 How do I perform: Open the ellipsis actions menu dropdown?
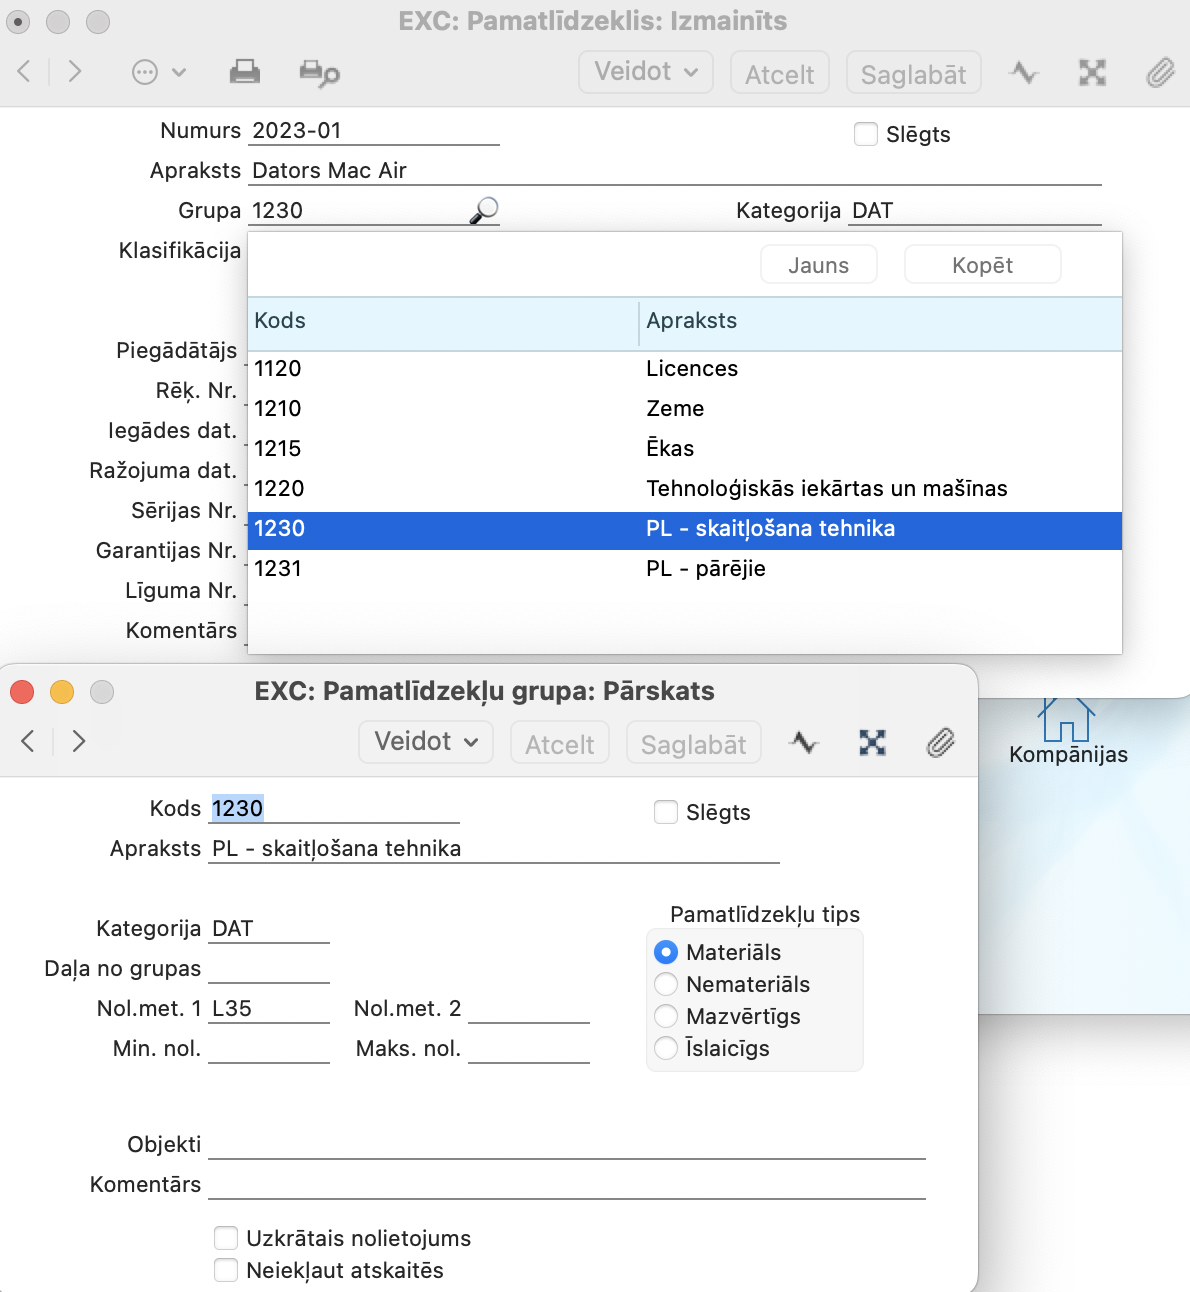tap(159, 72)
